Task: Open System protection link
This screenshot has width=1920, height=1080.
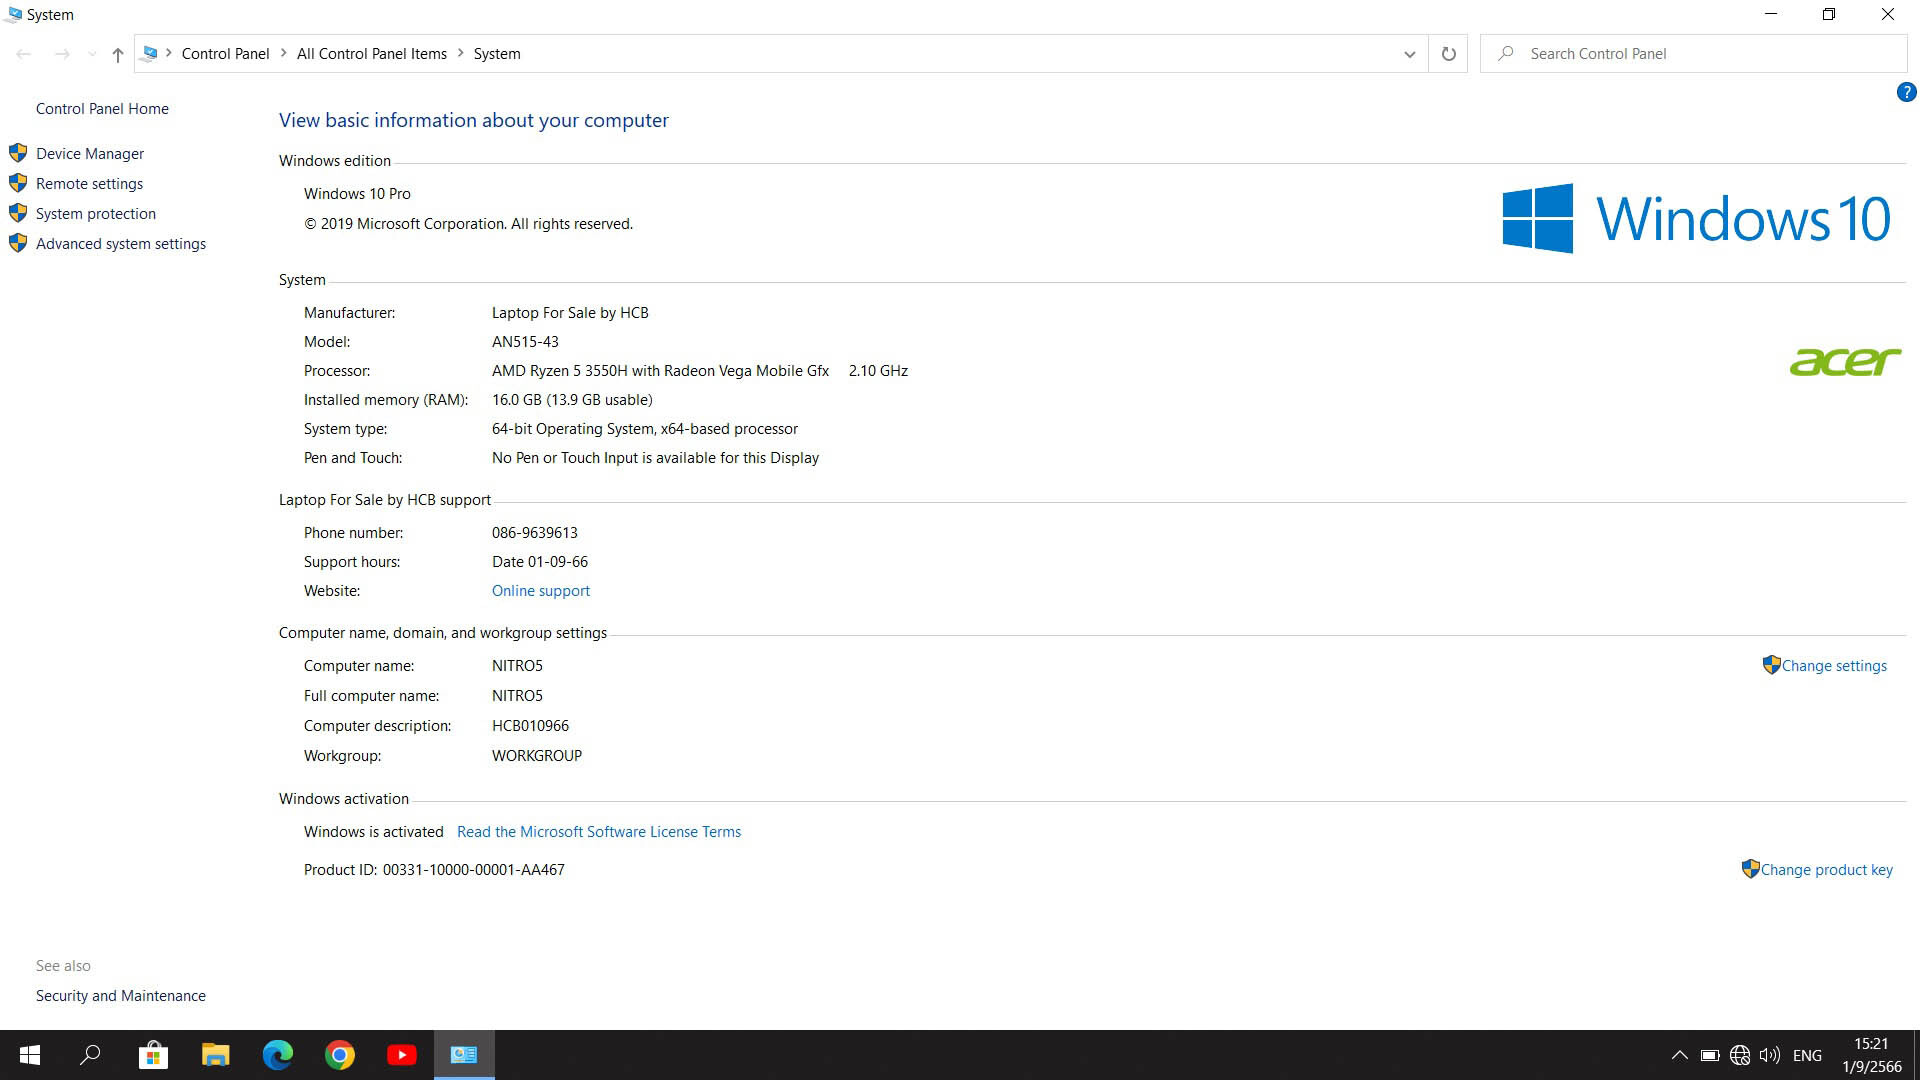Action: tap(96, 213)
